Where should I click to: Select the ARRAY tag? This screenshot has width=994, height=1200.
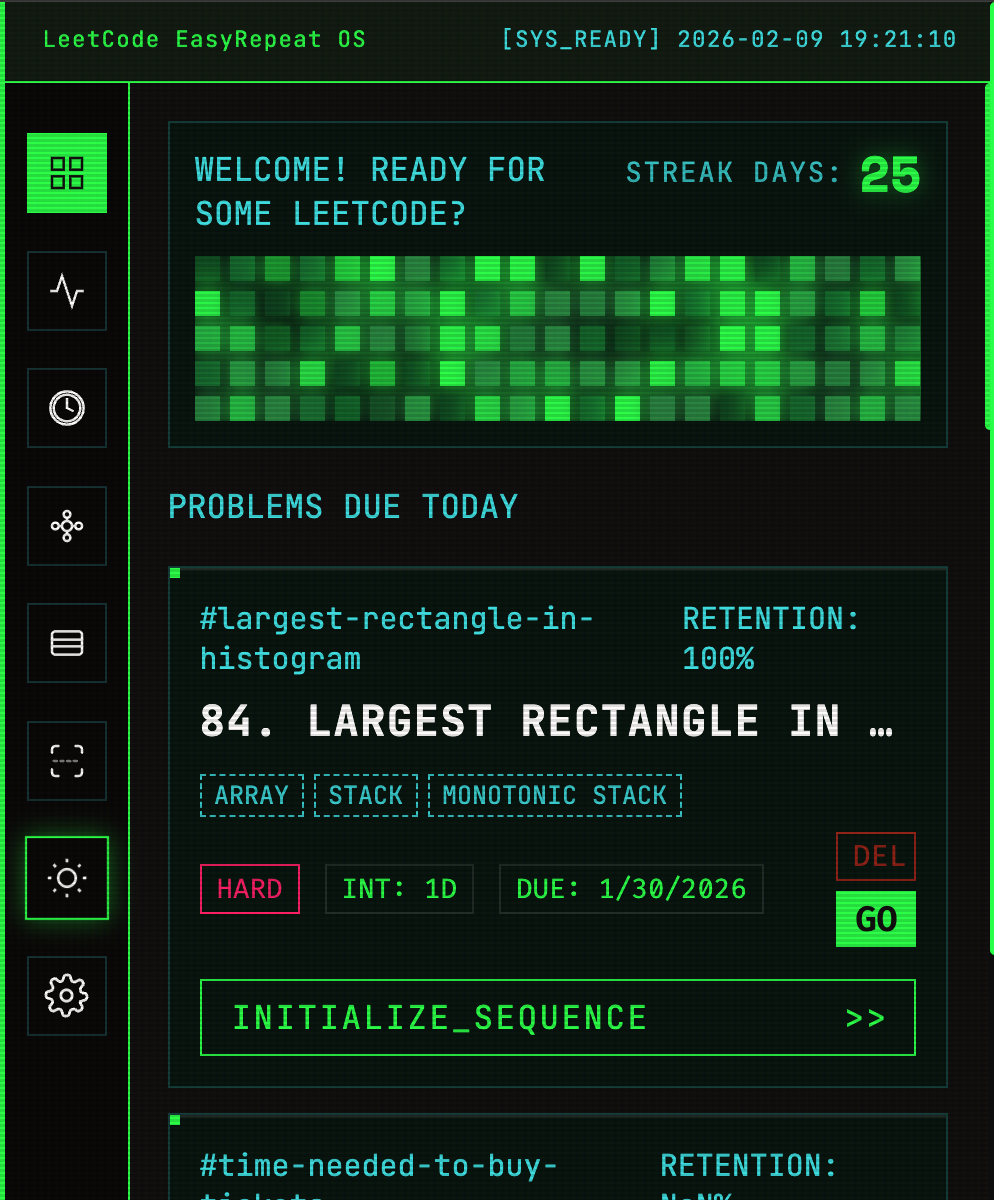coord(252,795)
